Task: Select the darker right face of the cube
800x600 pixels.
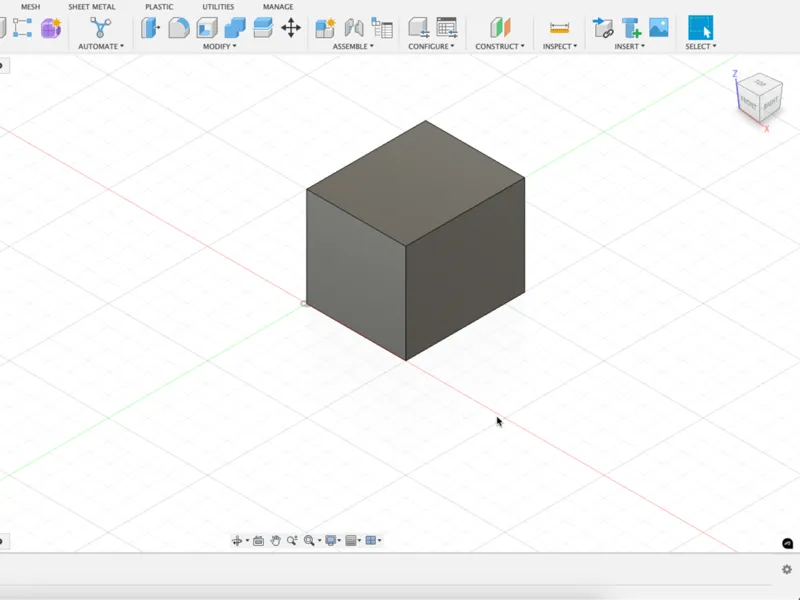Action: 465,268
